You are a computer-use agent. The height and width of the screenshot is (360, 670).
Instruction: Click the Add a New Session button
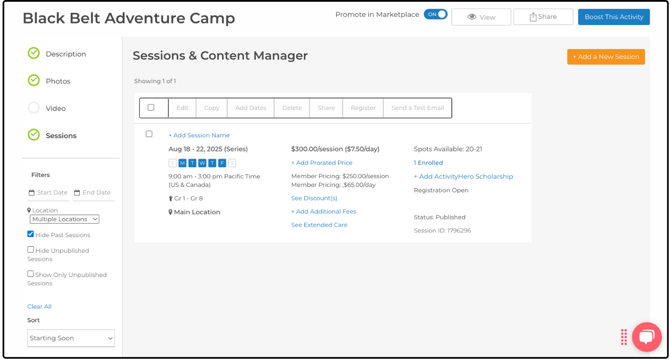tap(606, 56)
